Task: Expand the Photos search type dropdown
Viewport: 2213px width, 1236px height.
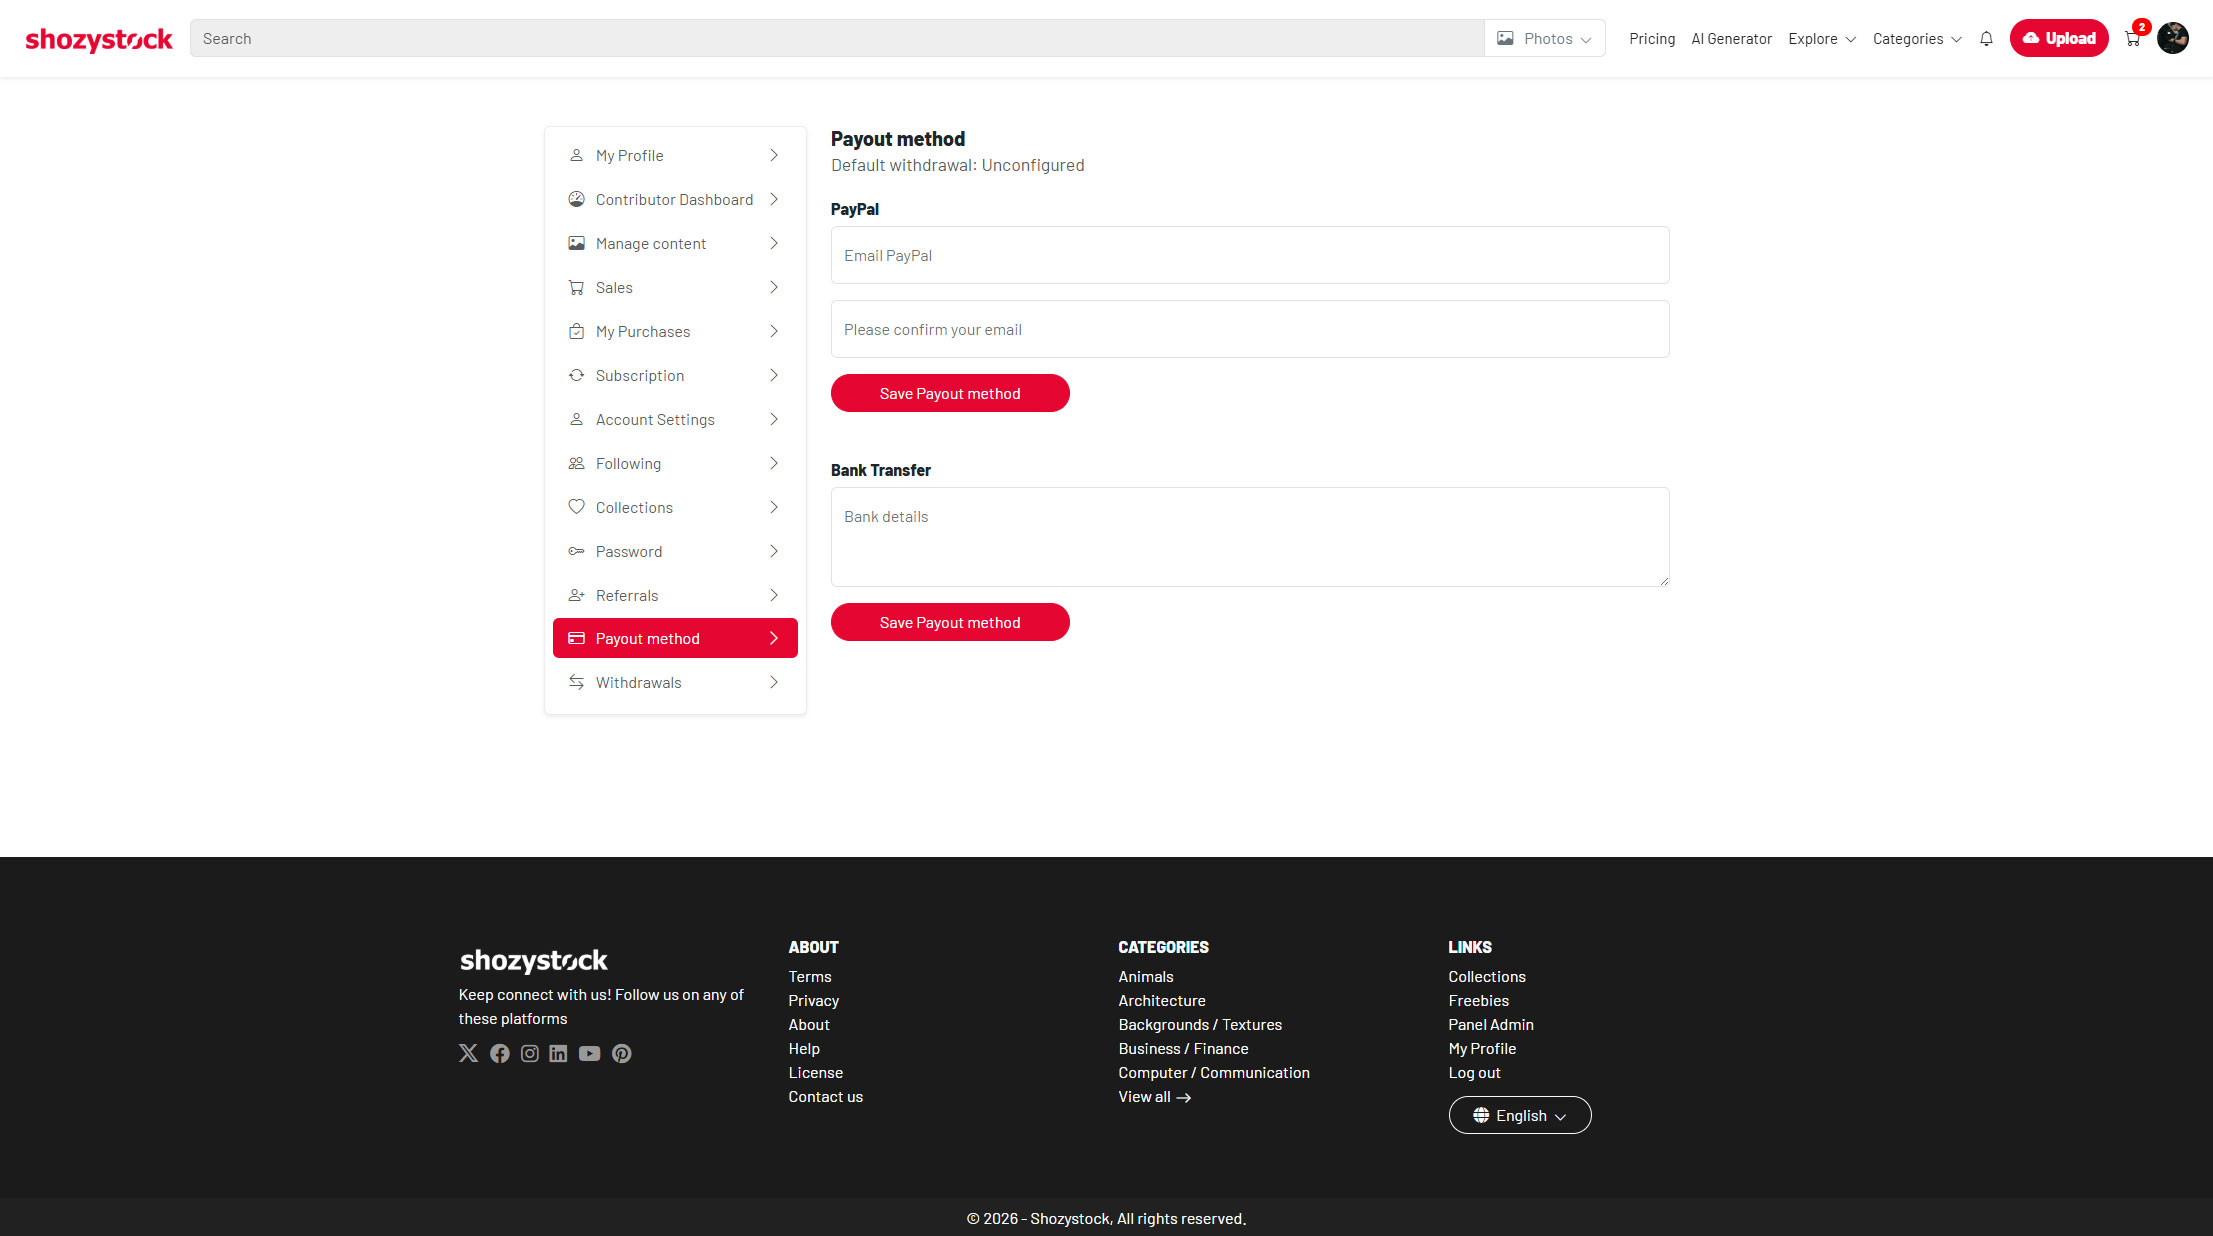Action: [1544, 39]
